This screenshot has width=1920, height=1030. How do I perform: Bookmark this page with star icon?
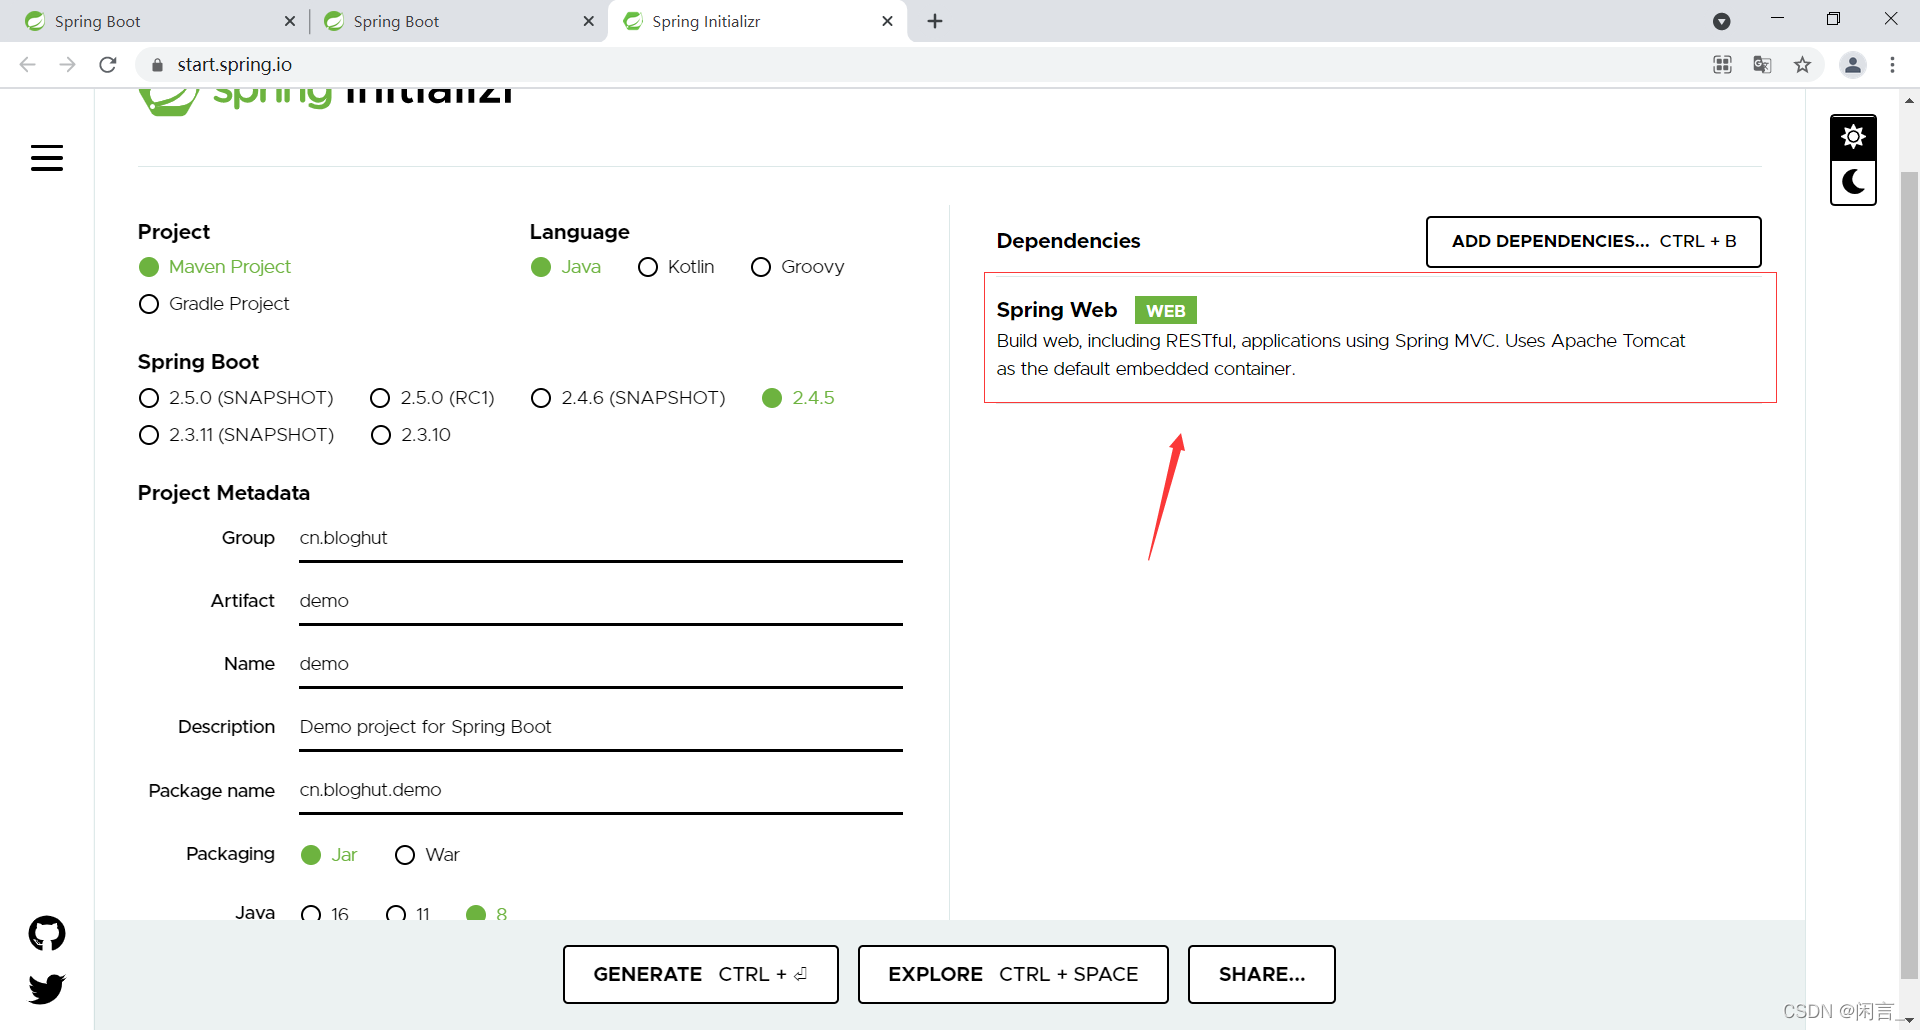tap(1802, 65)
